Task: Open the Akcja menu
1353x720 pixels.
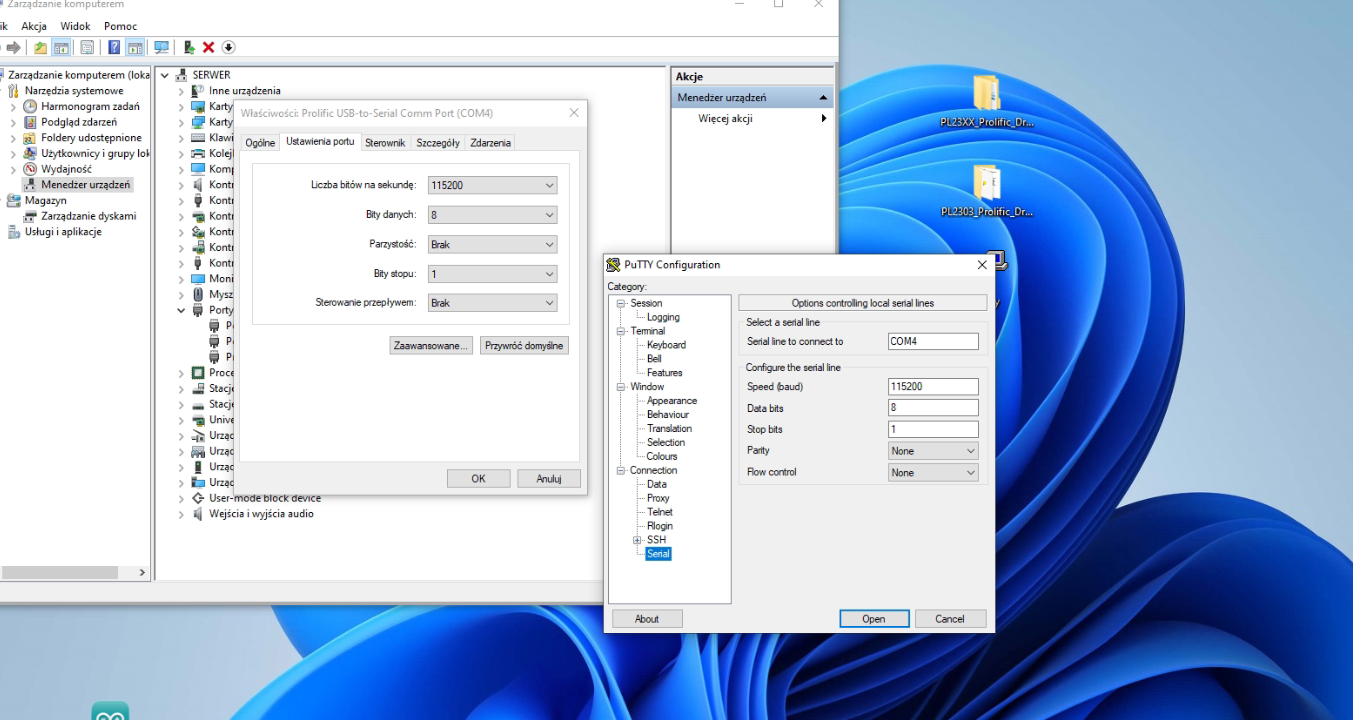Action: 34,26
